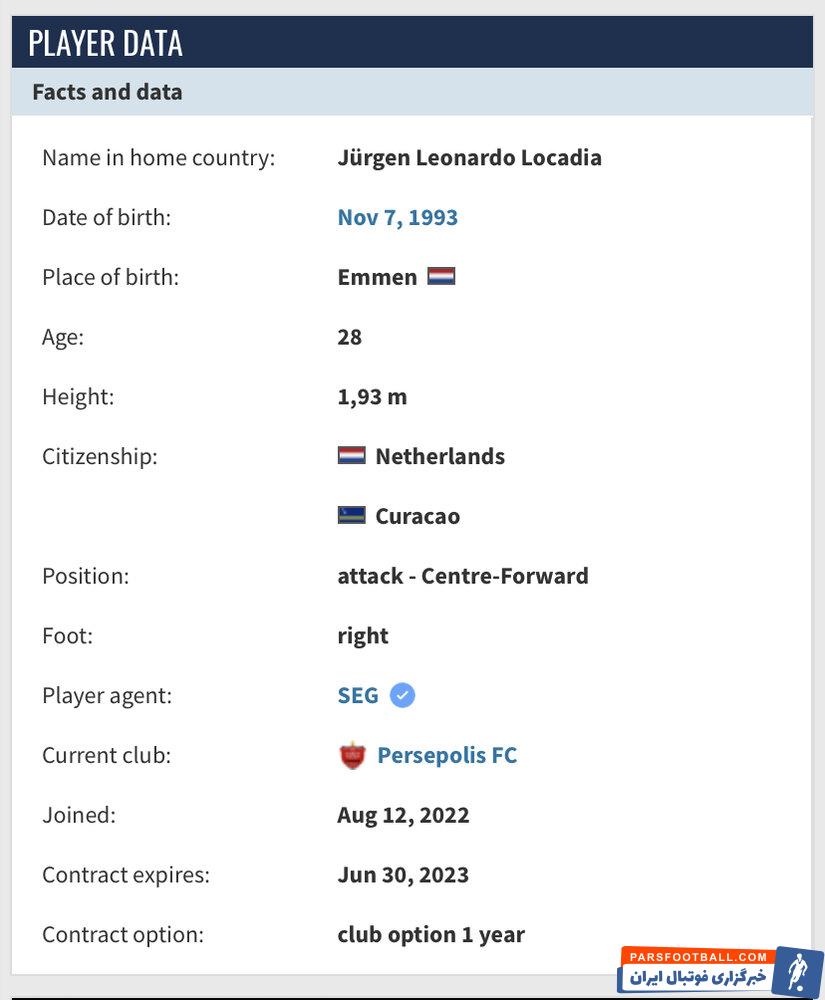Click the 1,93 m height value
The width and height of the screenshot is (825, 1000).
click(x=372, y=396)
